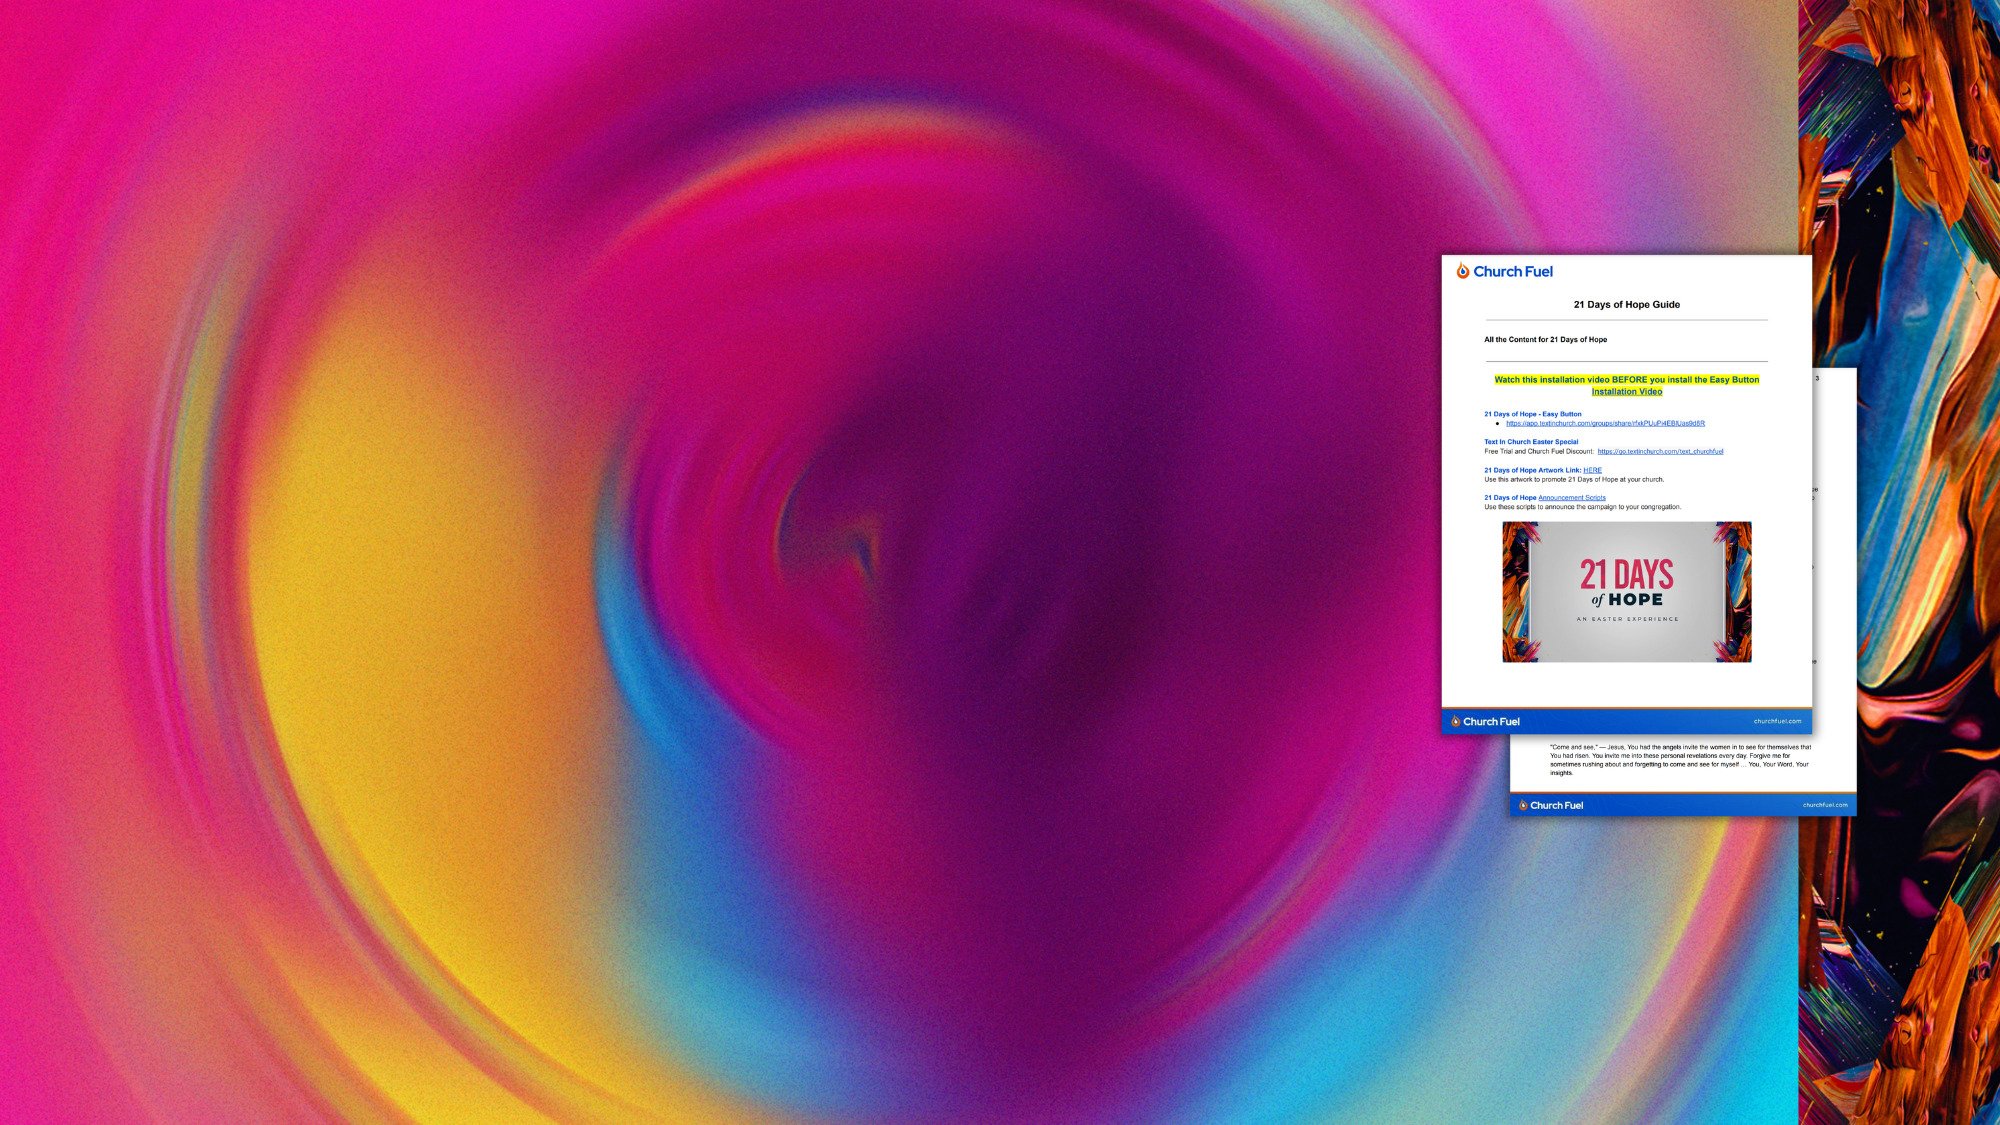Click the HERE artwork link
The image size is (2000, 1125).
(1592, 470)
